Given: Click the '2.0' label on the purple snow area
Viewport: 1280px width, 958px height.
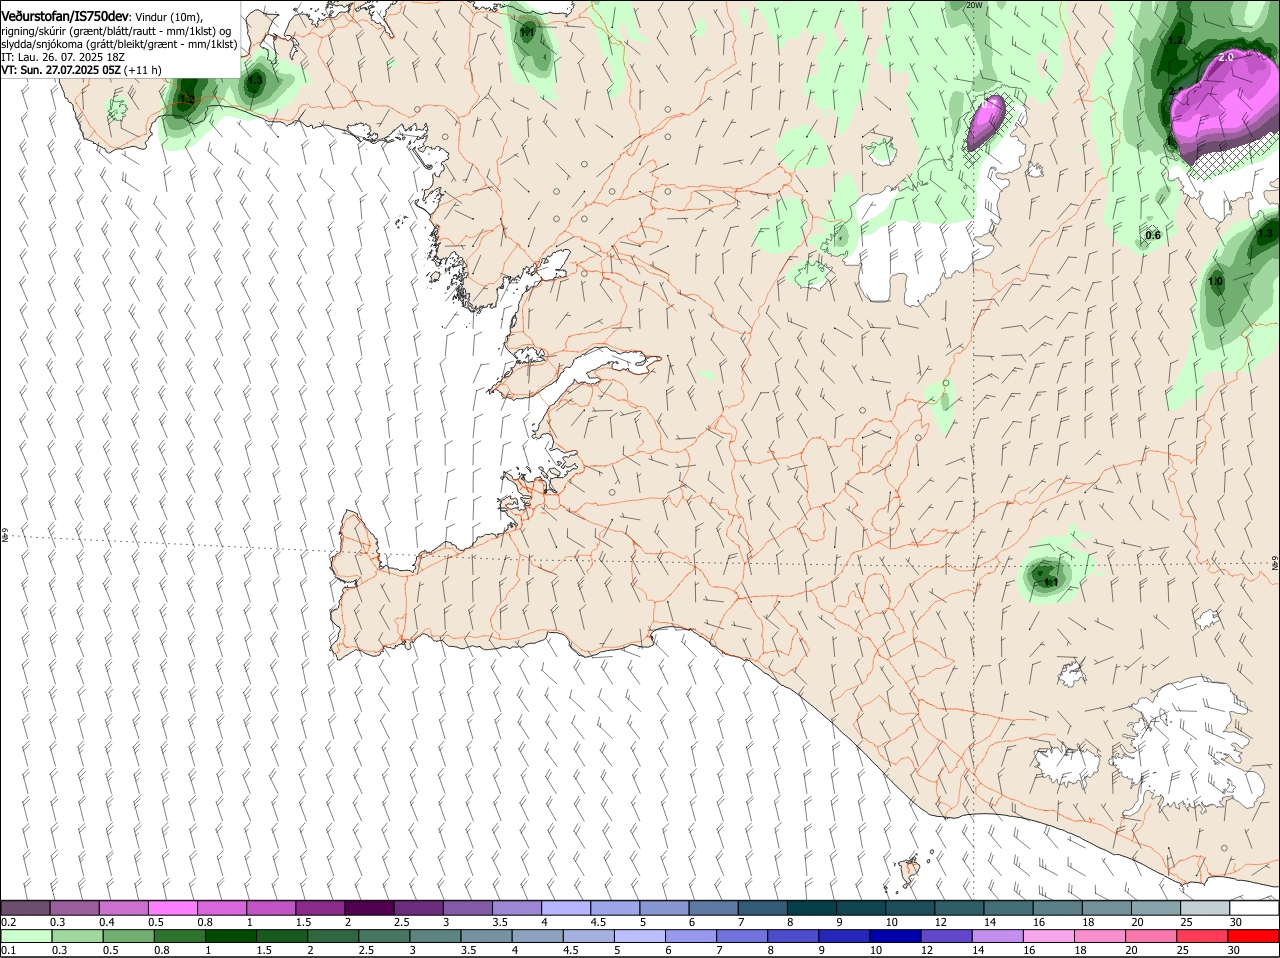Looking at the screenshot, I should [1226, 58].
